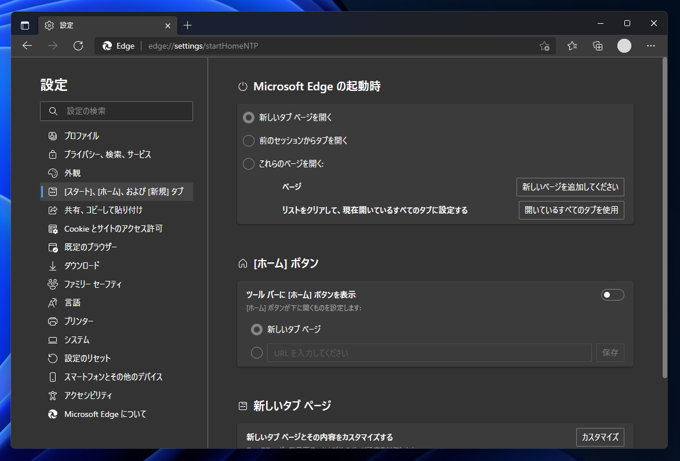This screenshot has width=680, height=461.
Task: Select 新しいタブ ページを開く radio button
Action: point(248,118)
